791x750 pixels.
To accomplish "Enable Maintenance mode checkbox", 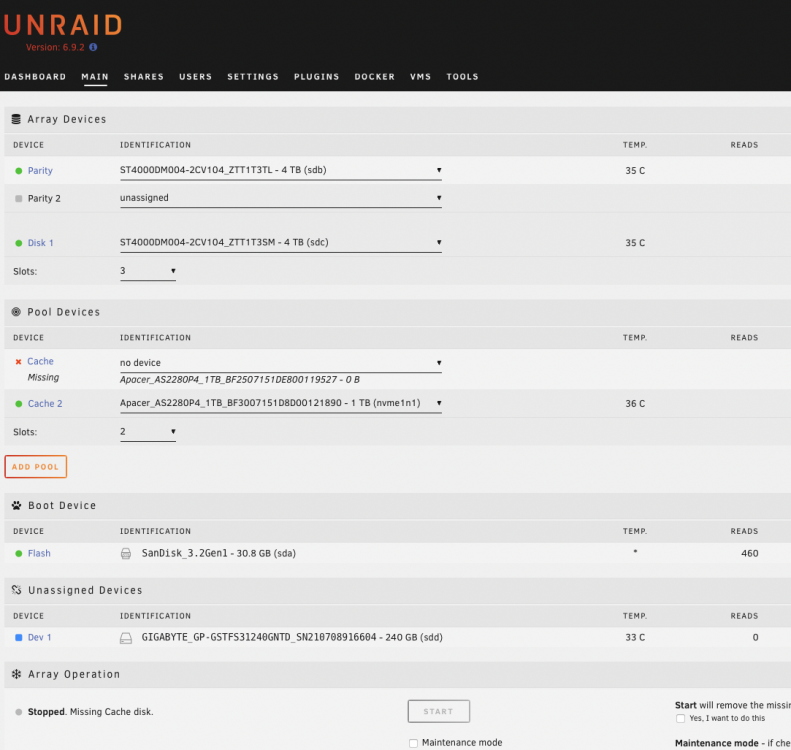I will pos(414,743).
